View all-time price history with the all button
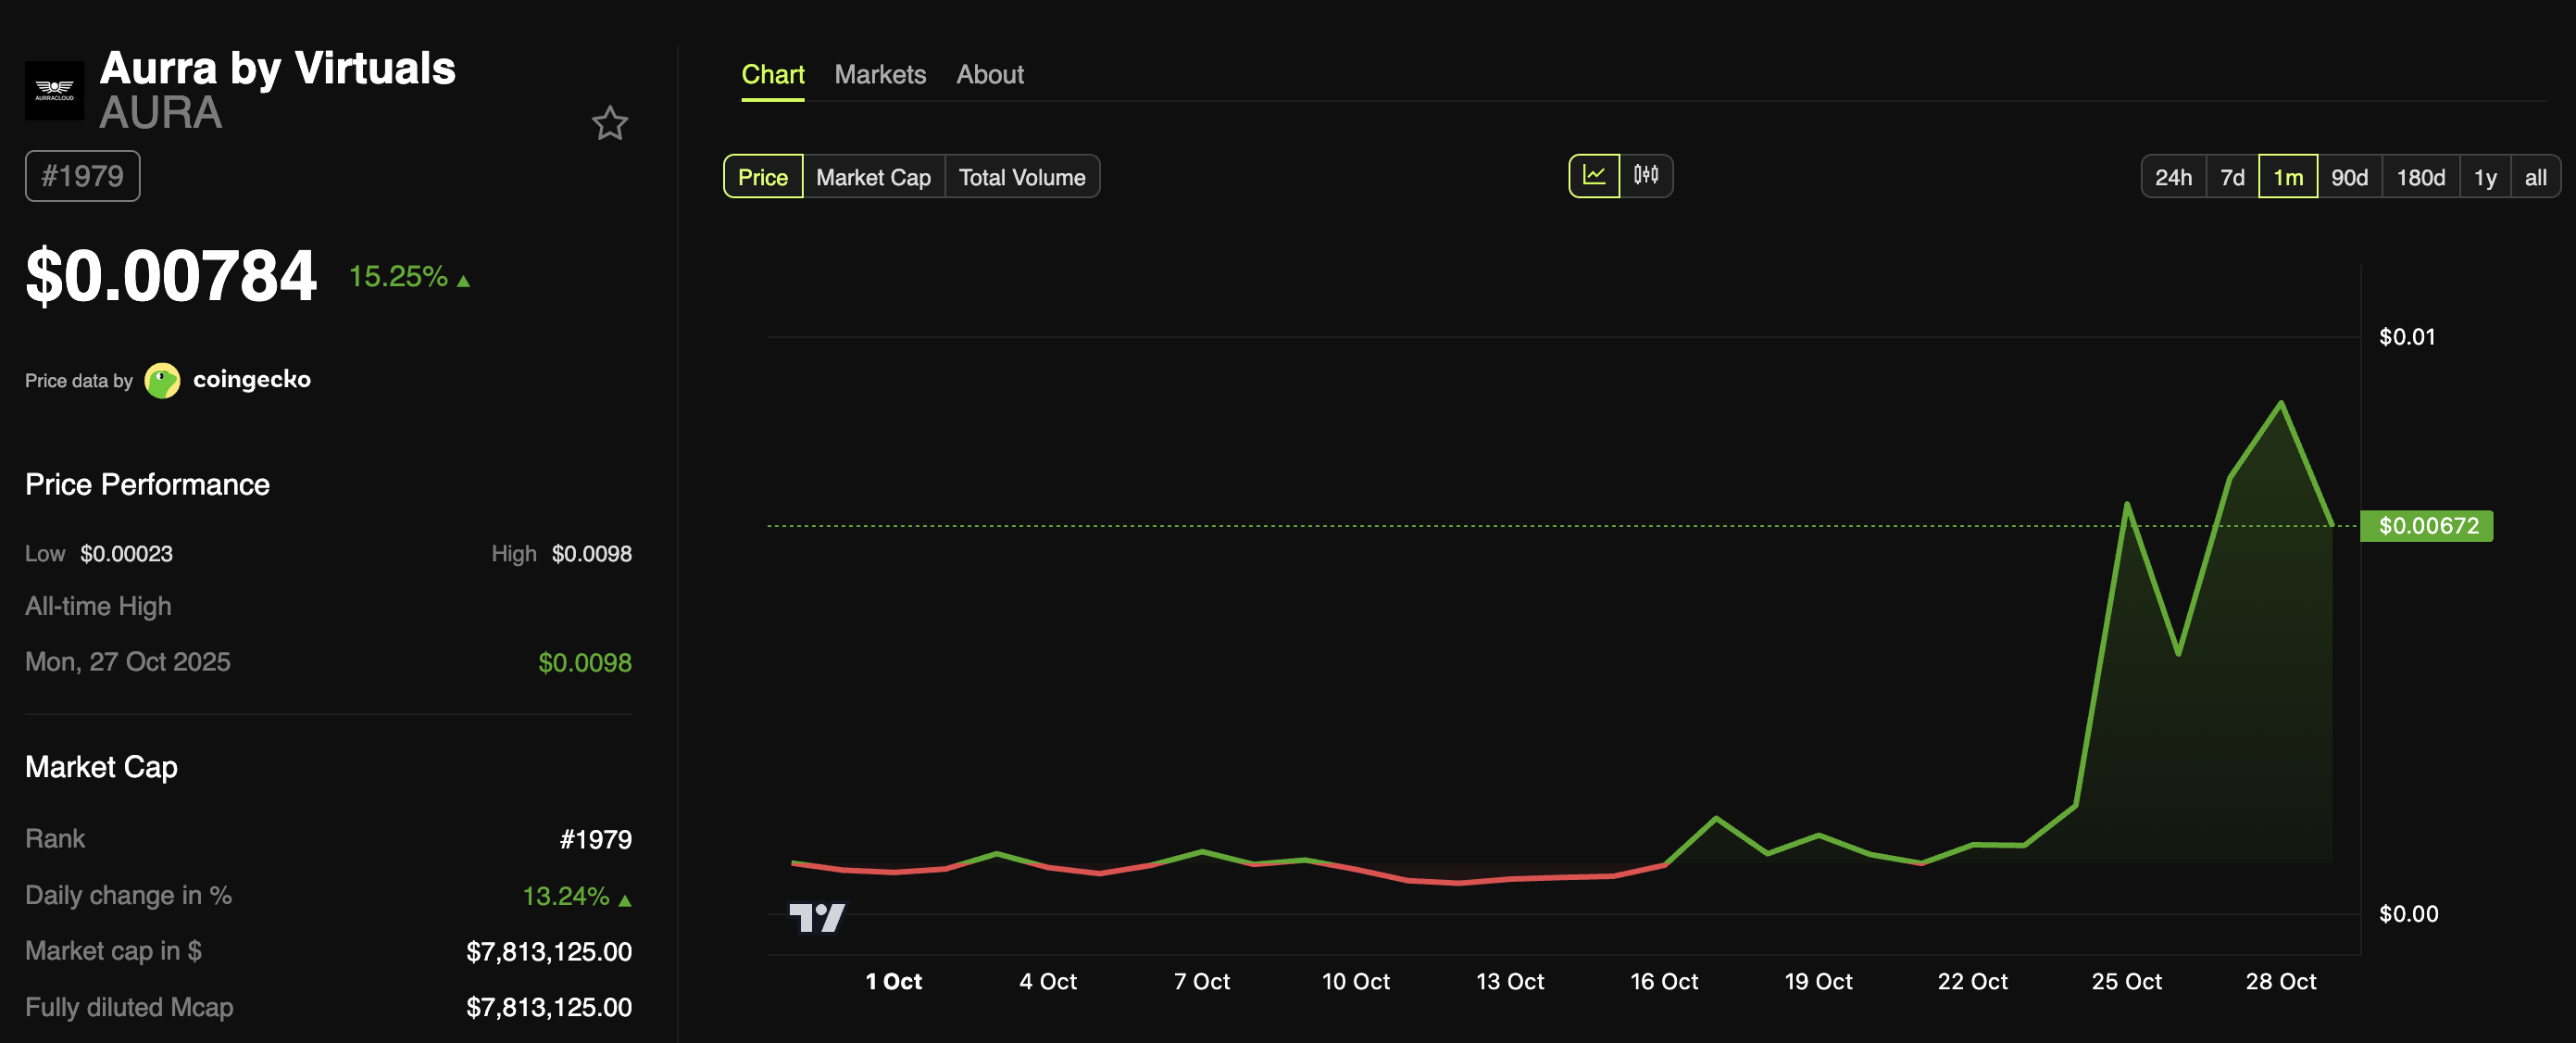The width and height of the screenshot is (2576, 1043). (2536, 176)
